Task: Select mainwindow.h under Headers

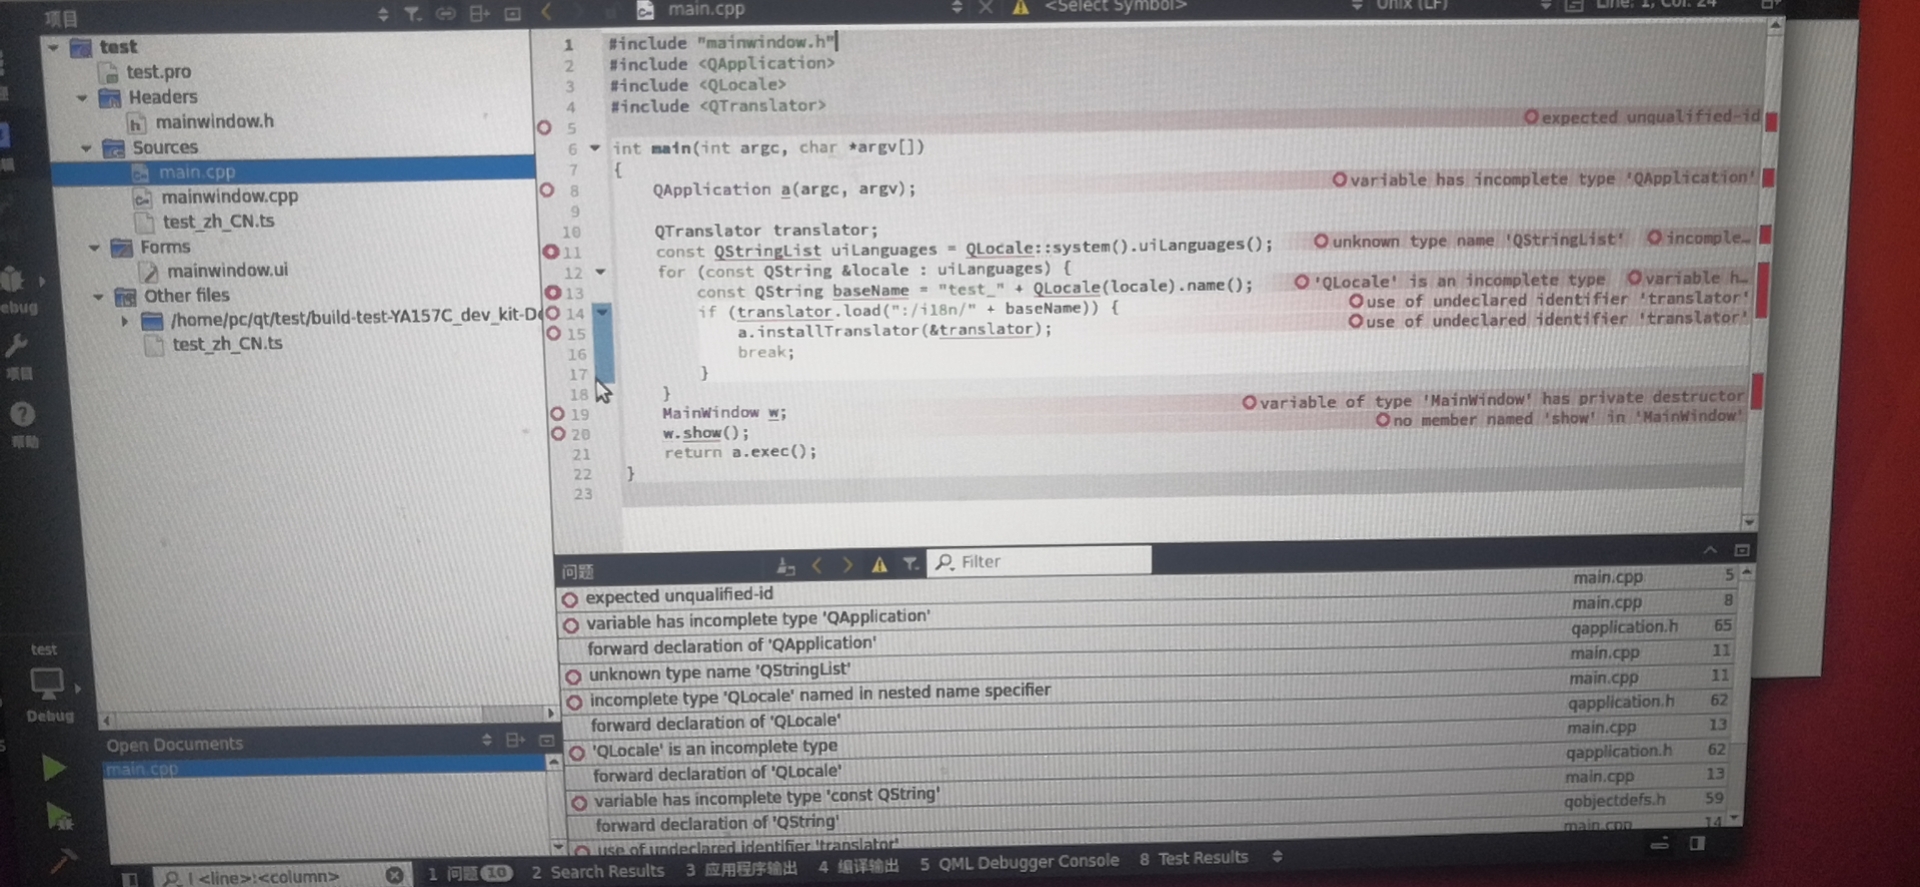Action: tap(214, 122)
